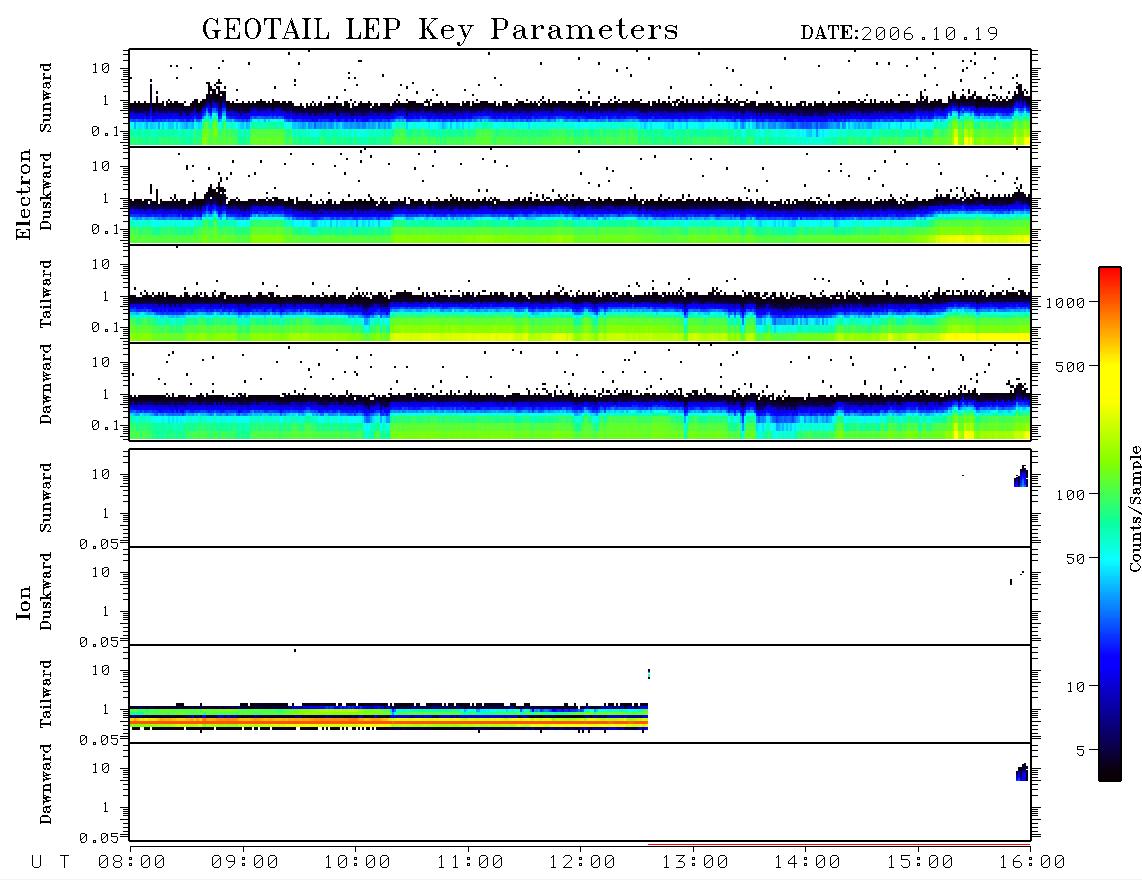The width and height of the screenshot is (1142, 880).
Task: Select the "Counts/Sample" color scale label
Action: [x=1135, y=508]
